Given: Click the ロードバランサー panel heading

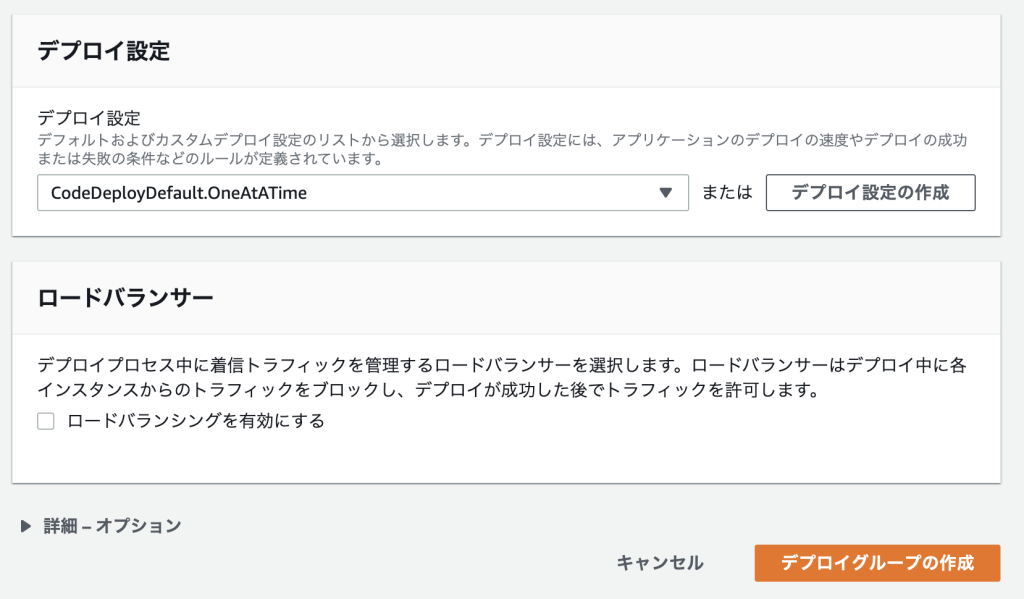Looking at the screenshot, I should click(x=125, y=298).
